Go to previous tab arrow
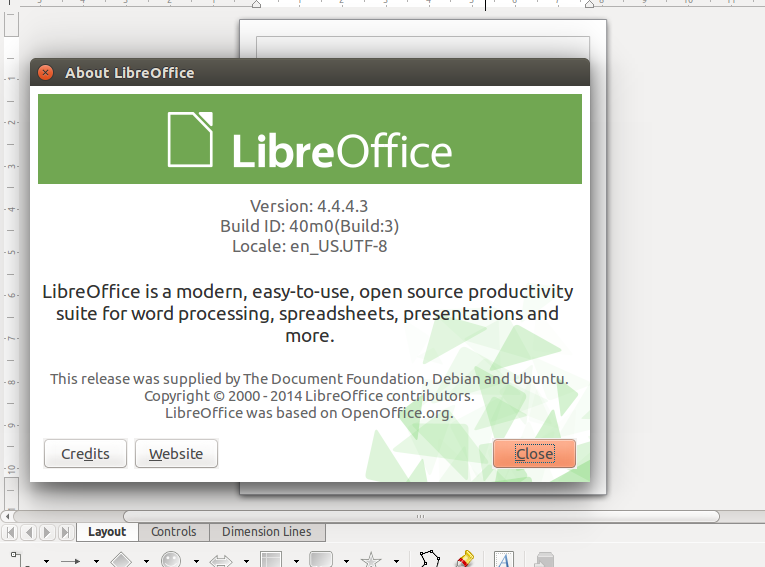This screenshot has height=567, width=765. (29, 532)
